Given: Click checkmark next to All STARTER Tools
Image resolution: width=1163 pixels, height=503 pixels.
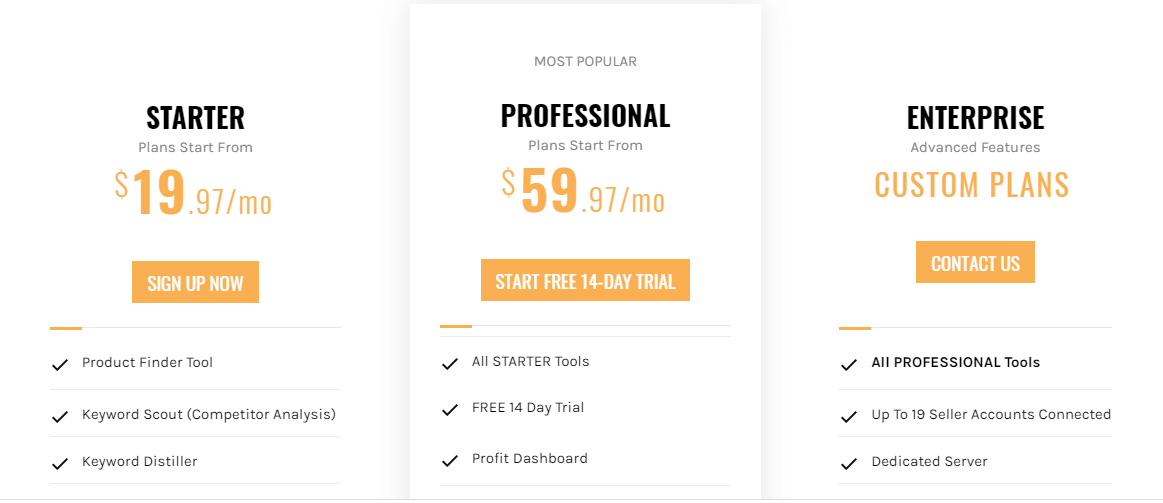Looking at the screenshot, I should [449, 364].
